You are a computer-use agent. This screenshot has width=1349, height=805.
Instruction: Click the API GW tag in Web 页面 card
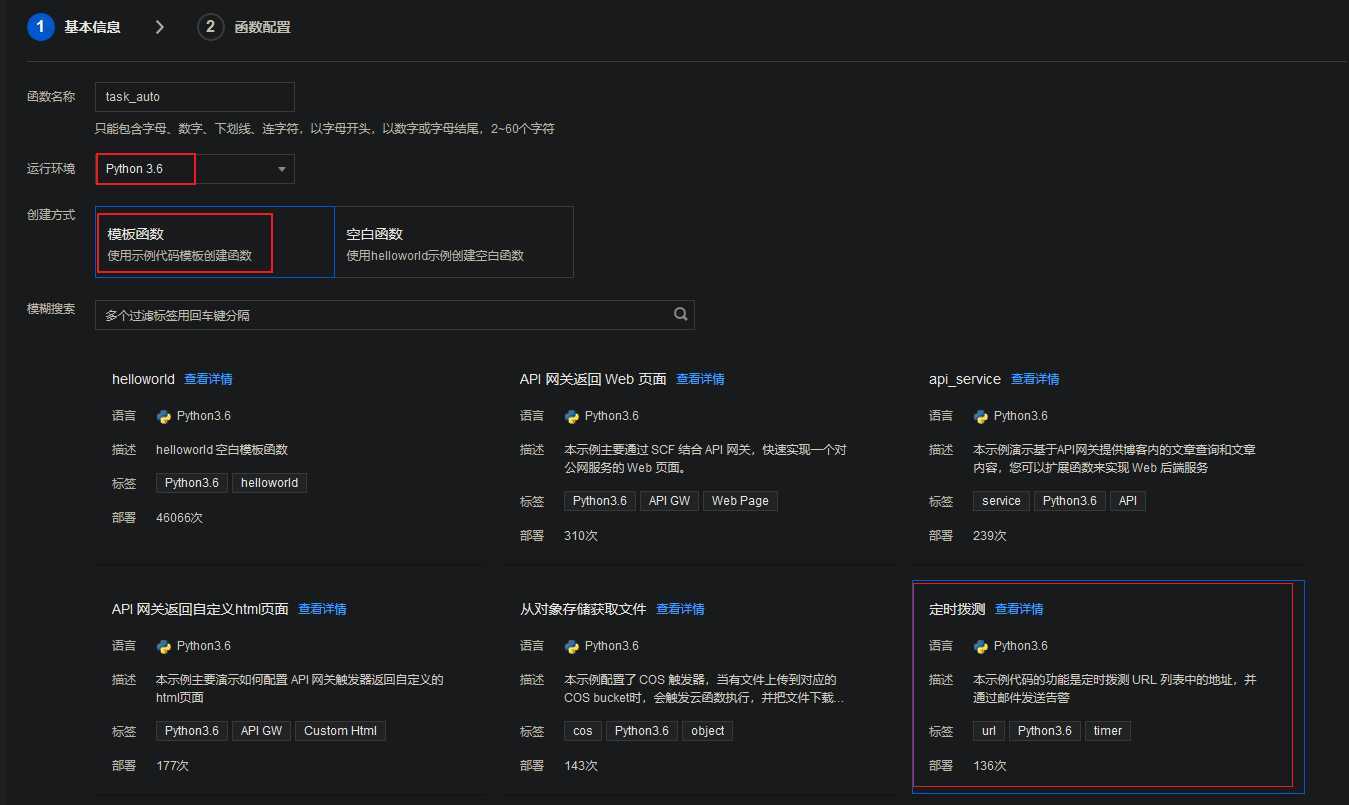(669, 501)
